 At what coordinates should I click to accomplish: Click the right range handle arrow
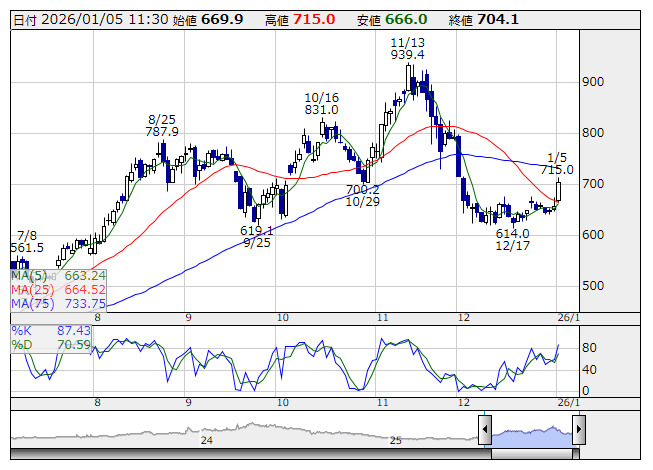pos(578,431)
